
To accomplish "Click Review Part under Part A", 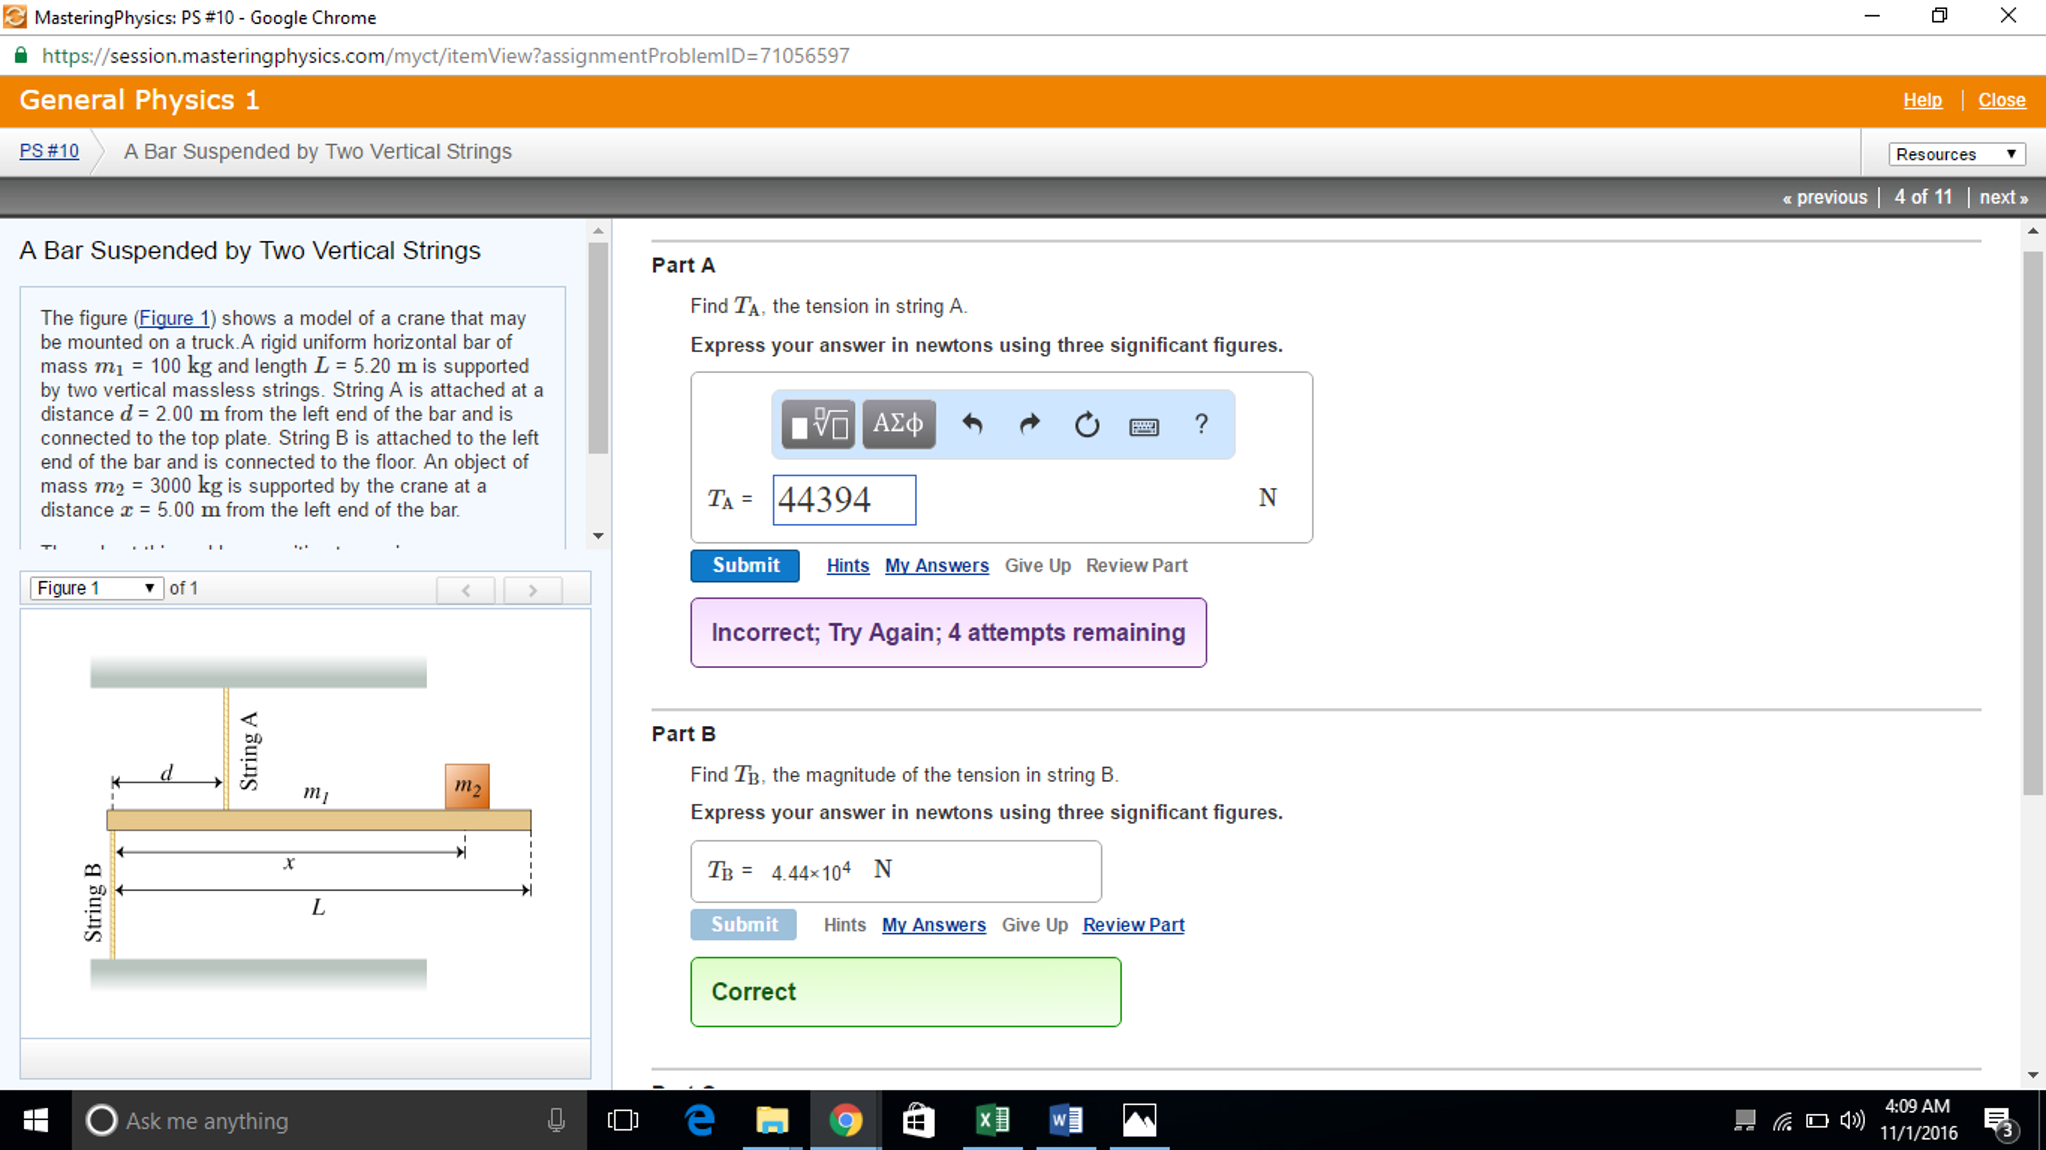I will coord(1137,565).
